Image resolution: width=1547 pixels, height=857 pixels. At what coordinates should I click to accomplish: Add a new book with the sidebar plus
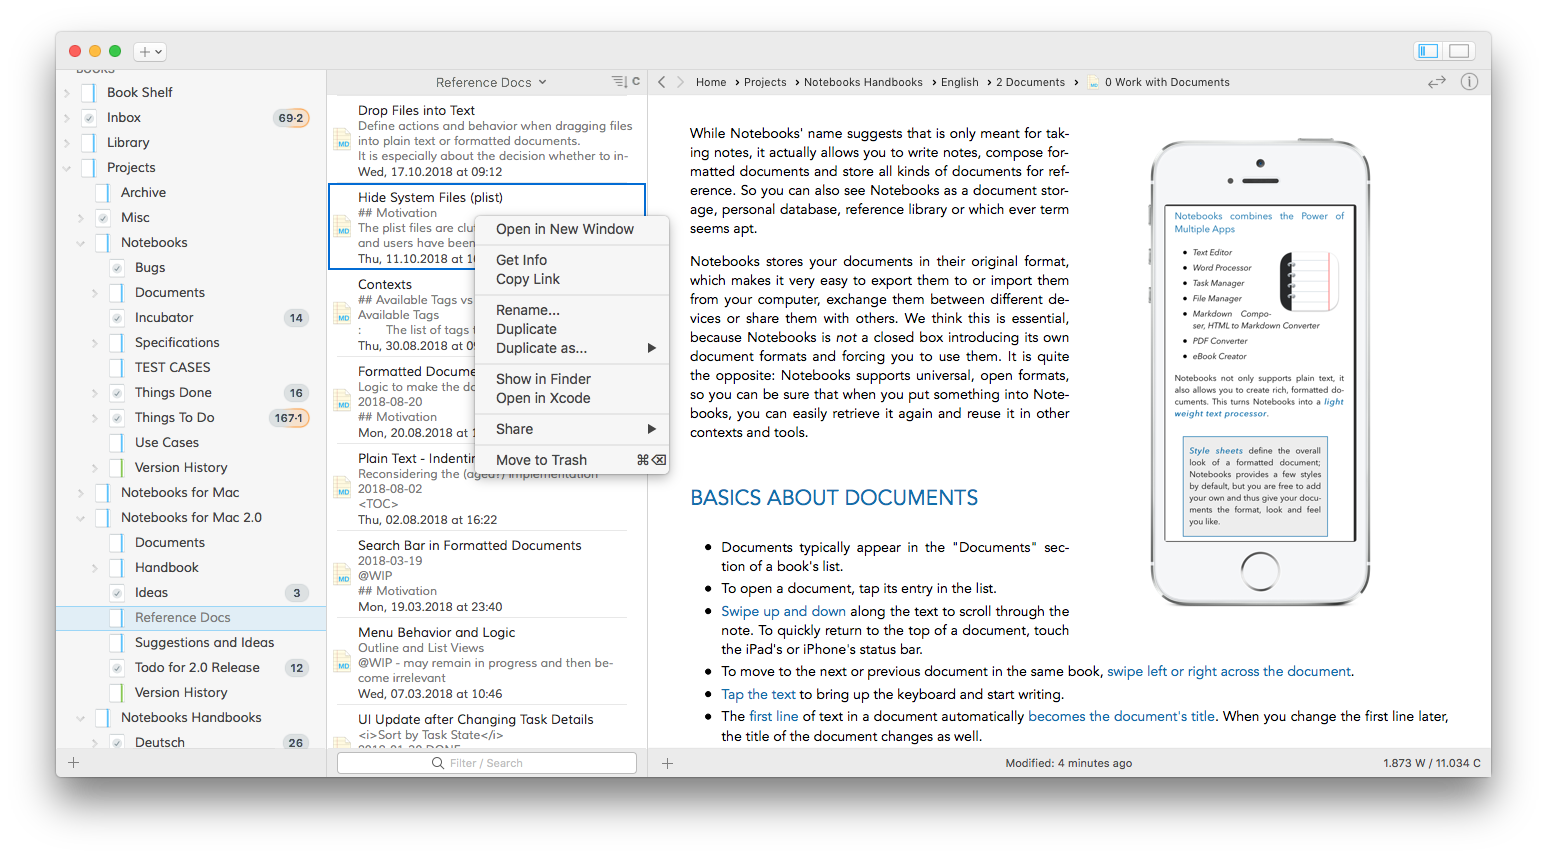[x=73, y=763]
